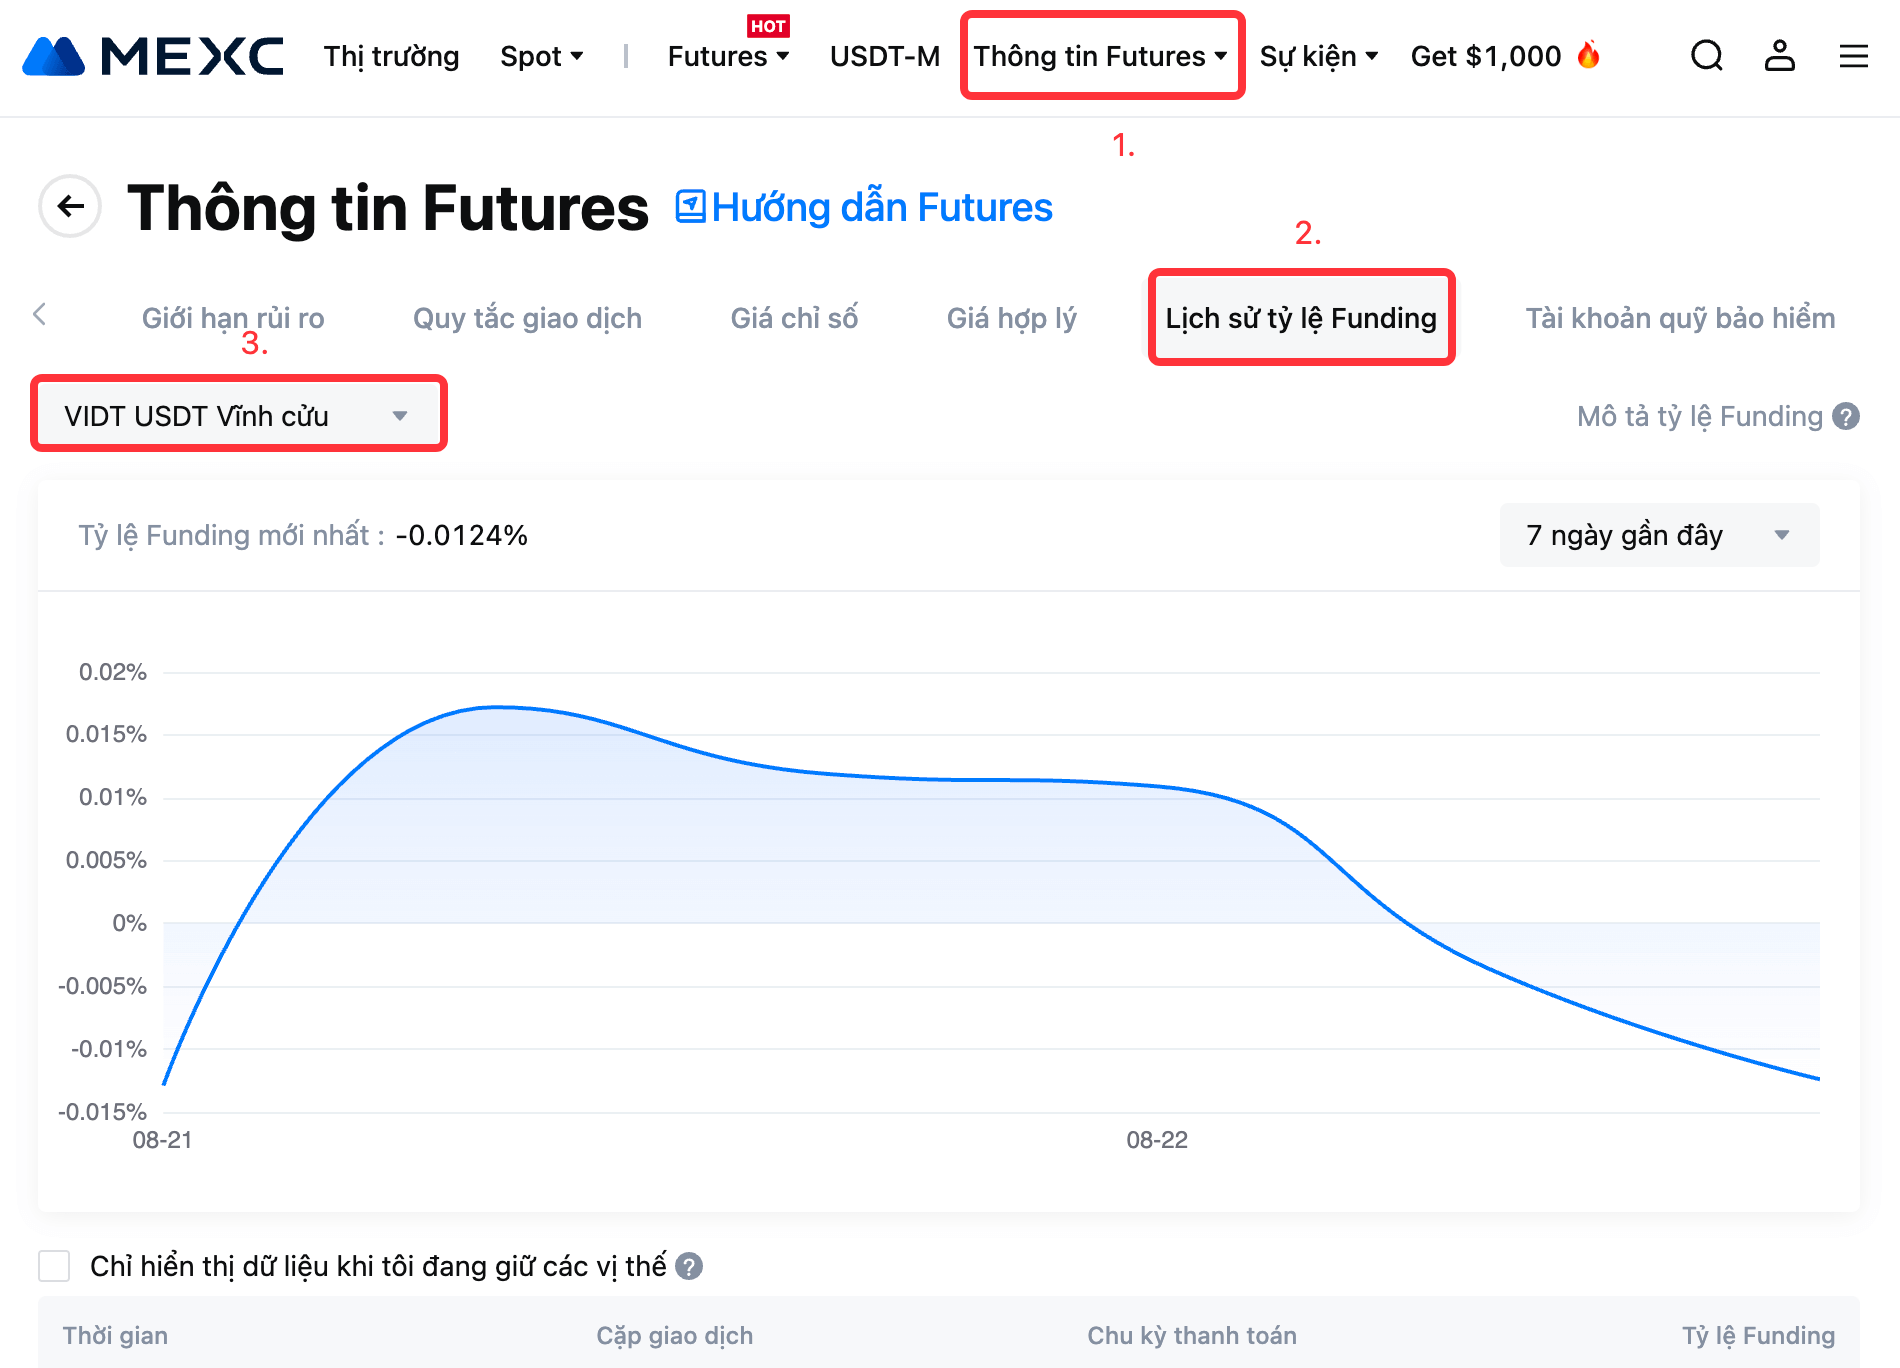Expand the Spot menu
This screenshot has height=1368, width=1900.
coord(541,56)
